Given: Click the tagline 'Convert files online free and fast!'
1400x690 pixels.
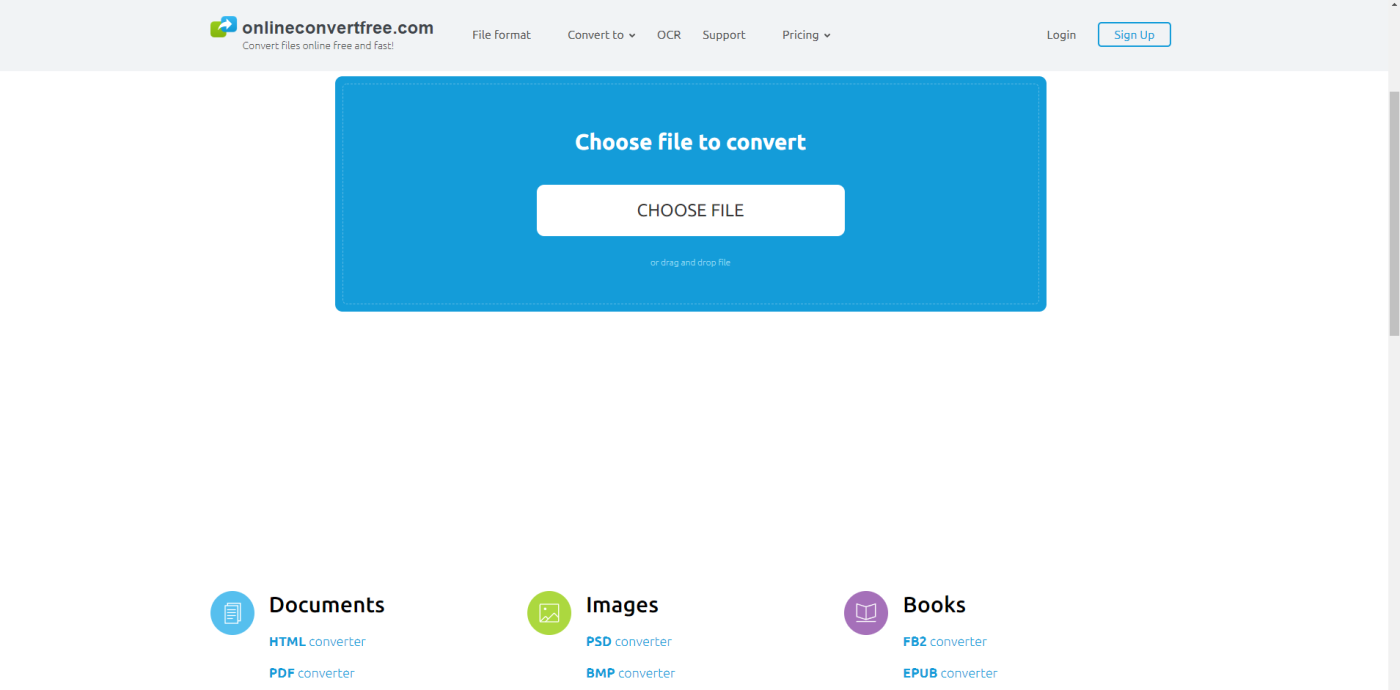Looking at the screenshot, I should pyautogui.click(x=318, y=46).
